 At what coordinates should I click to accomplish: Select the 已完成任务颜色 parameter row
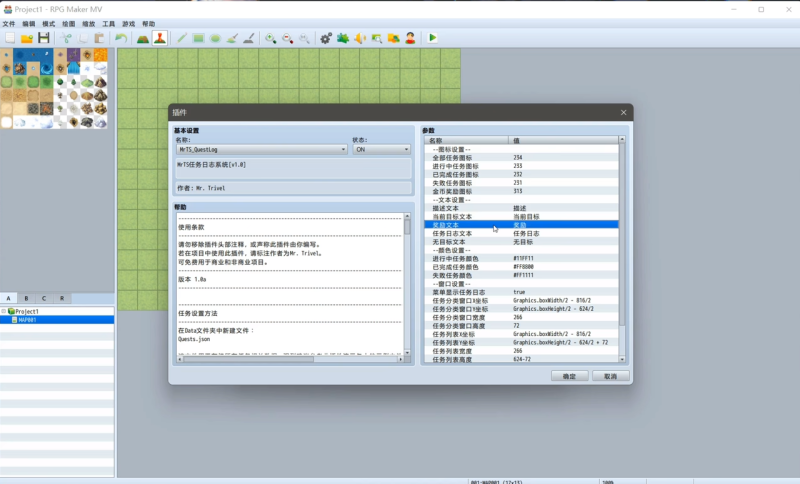pos(521,267)
